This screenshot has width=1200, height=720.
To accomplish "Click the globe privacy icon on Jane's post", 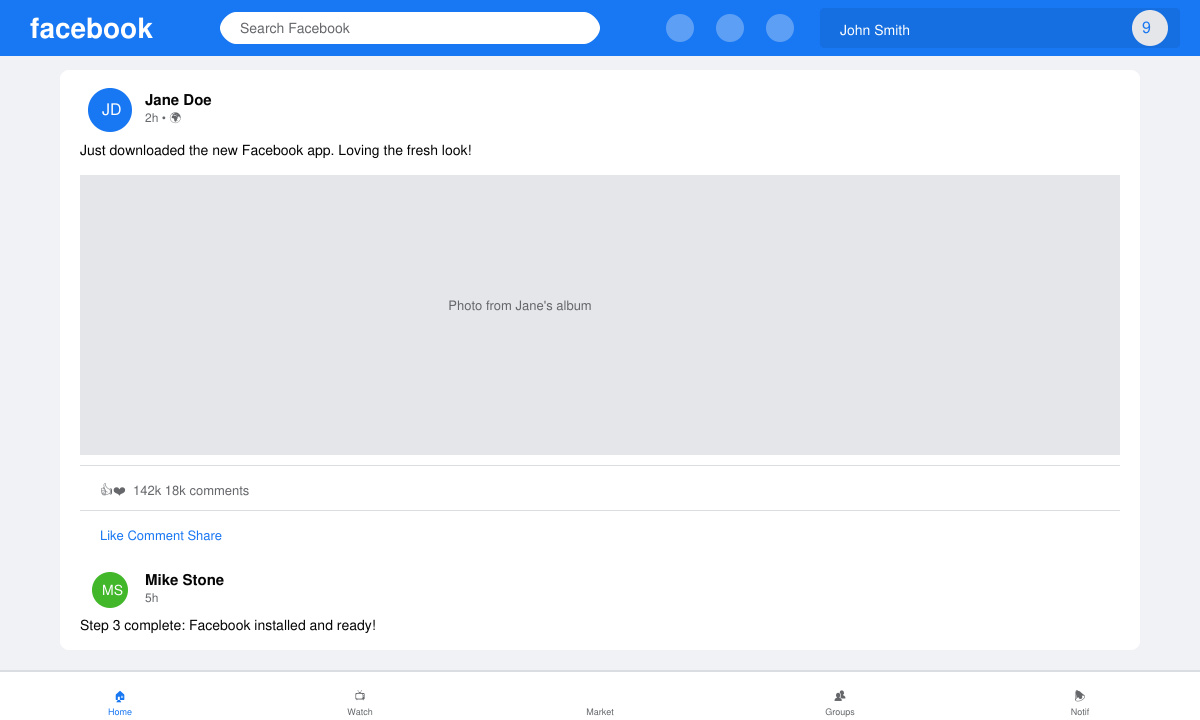I will pyautogui.click(x=176, y=118).
